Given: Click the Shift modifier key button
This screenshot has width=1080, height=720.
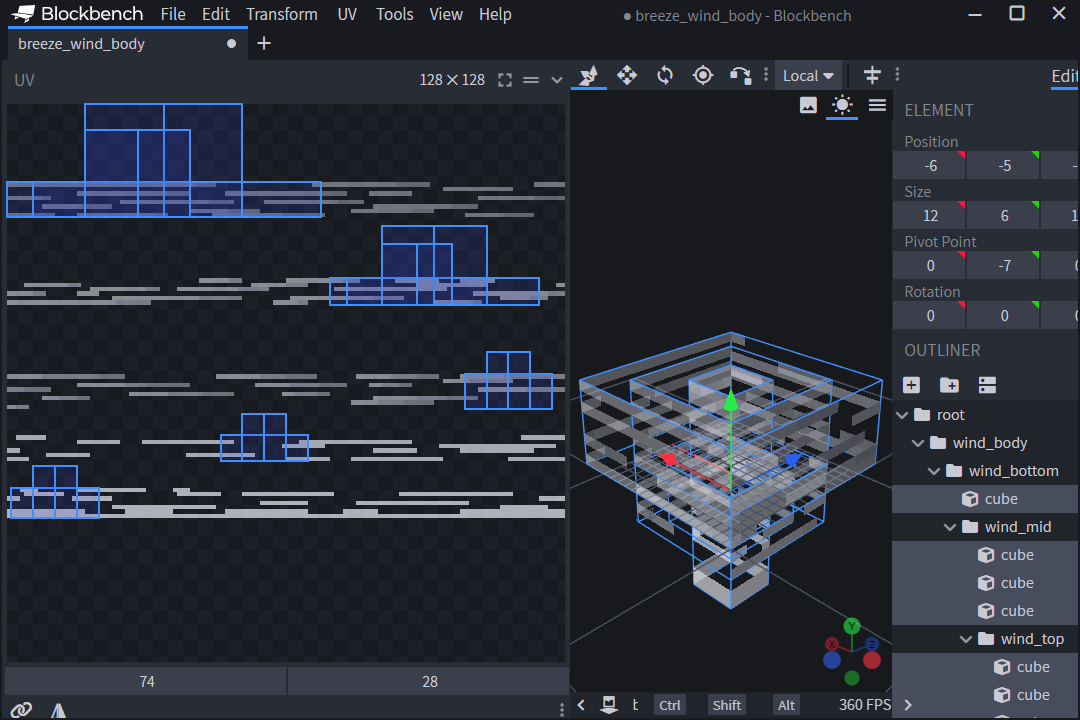Looking at the screenshot, I should point(727,705).
